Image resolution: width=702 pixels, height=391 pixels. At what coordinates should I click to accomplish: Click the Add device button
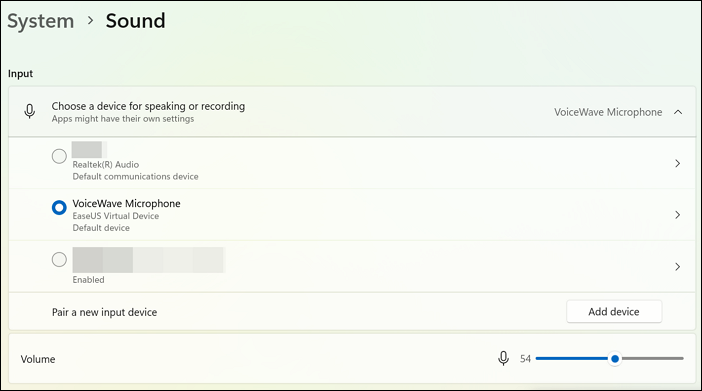click(614, 312)
